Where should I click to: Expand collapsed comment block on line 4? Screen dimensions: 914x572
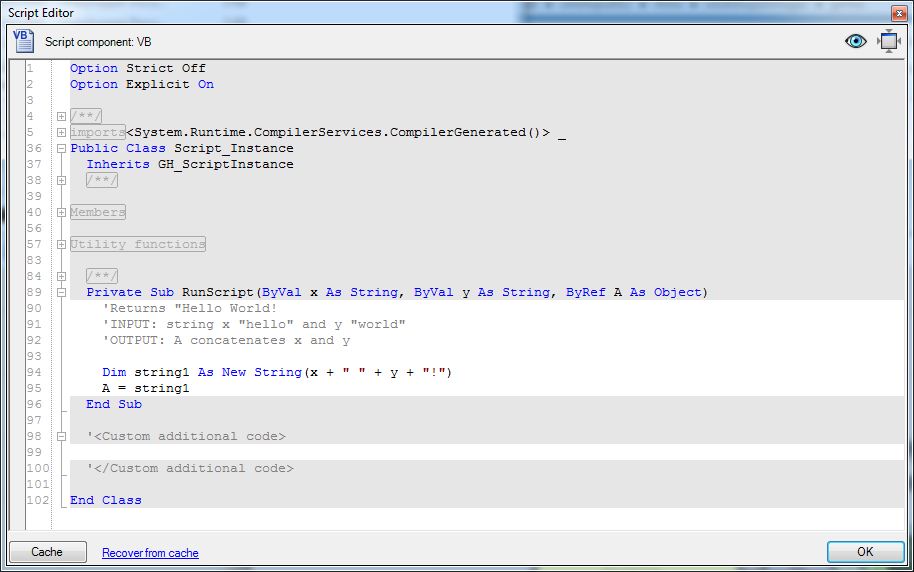[61, 117]
